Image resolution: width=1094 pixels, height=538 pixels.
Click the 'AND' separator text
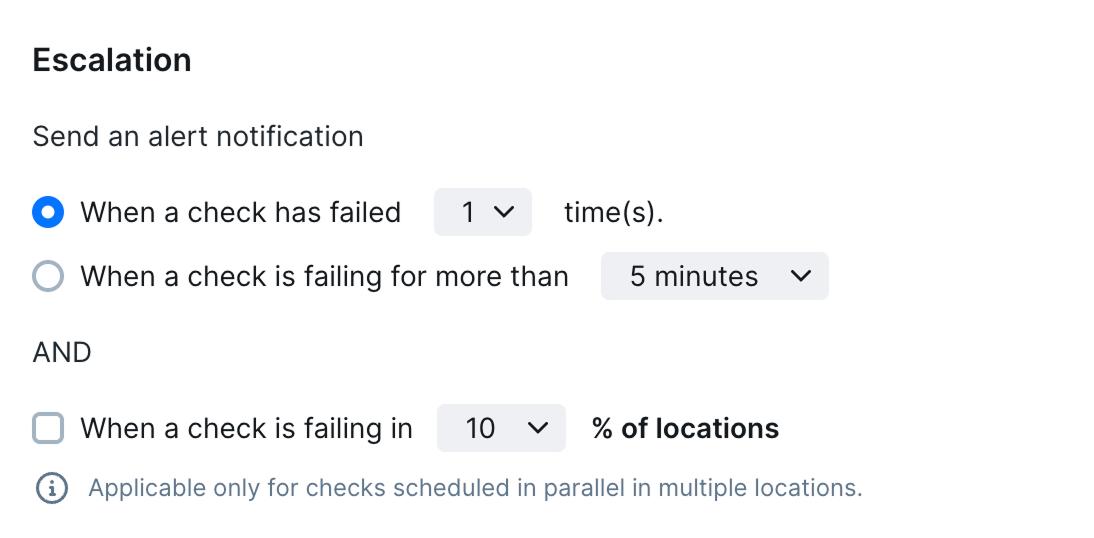click(62, 352)
